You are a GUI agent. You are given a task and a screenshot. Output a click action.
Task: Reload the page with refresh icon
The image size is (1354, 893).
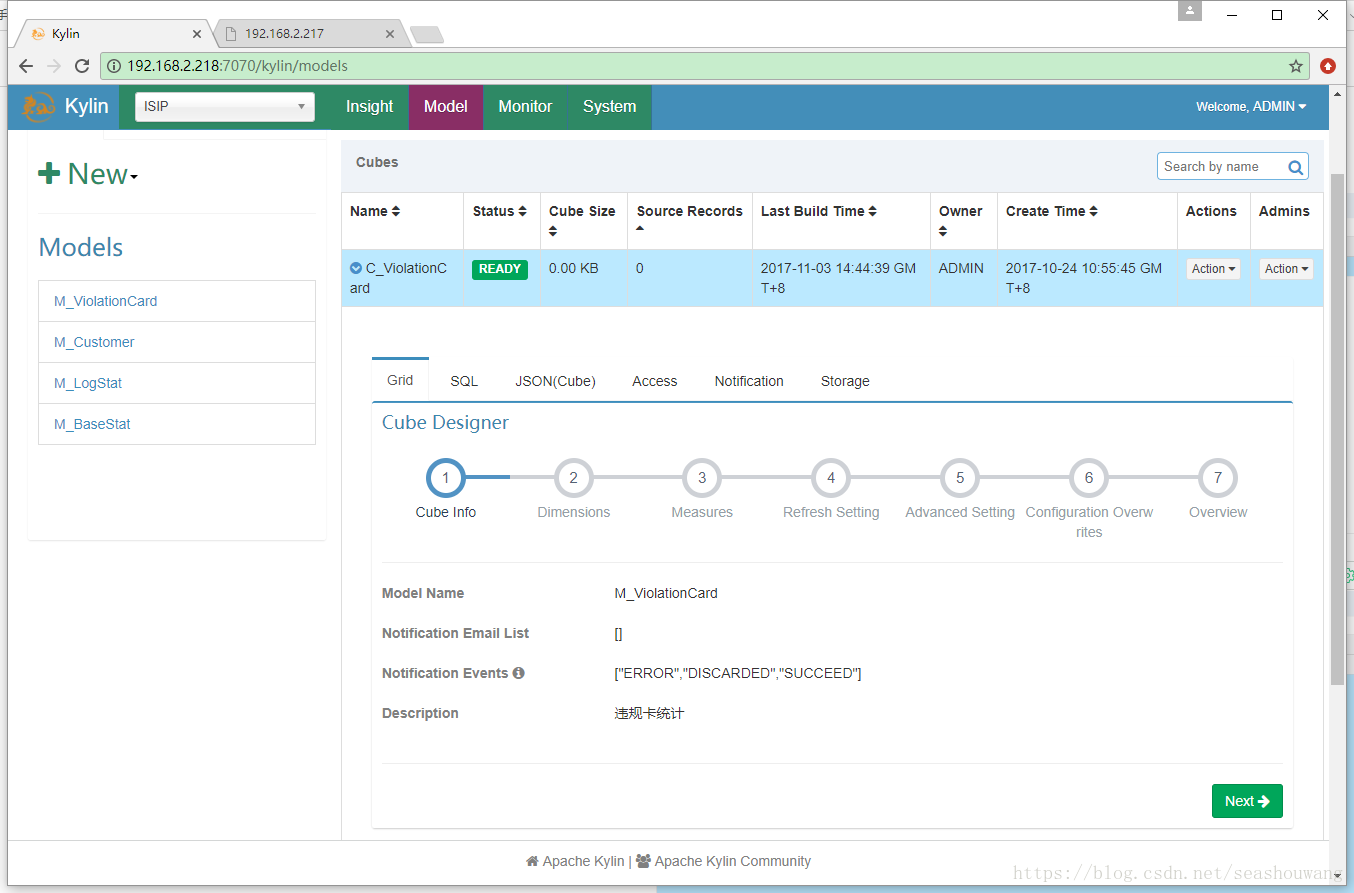[x=82, y=66]
